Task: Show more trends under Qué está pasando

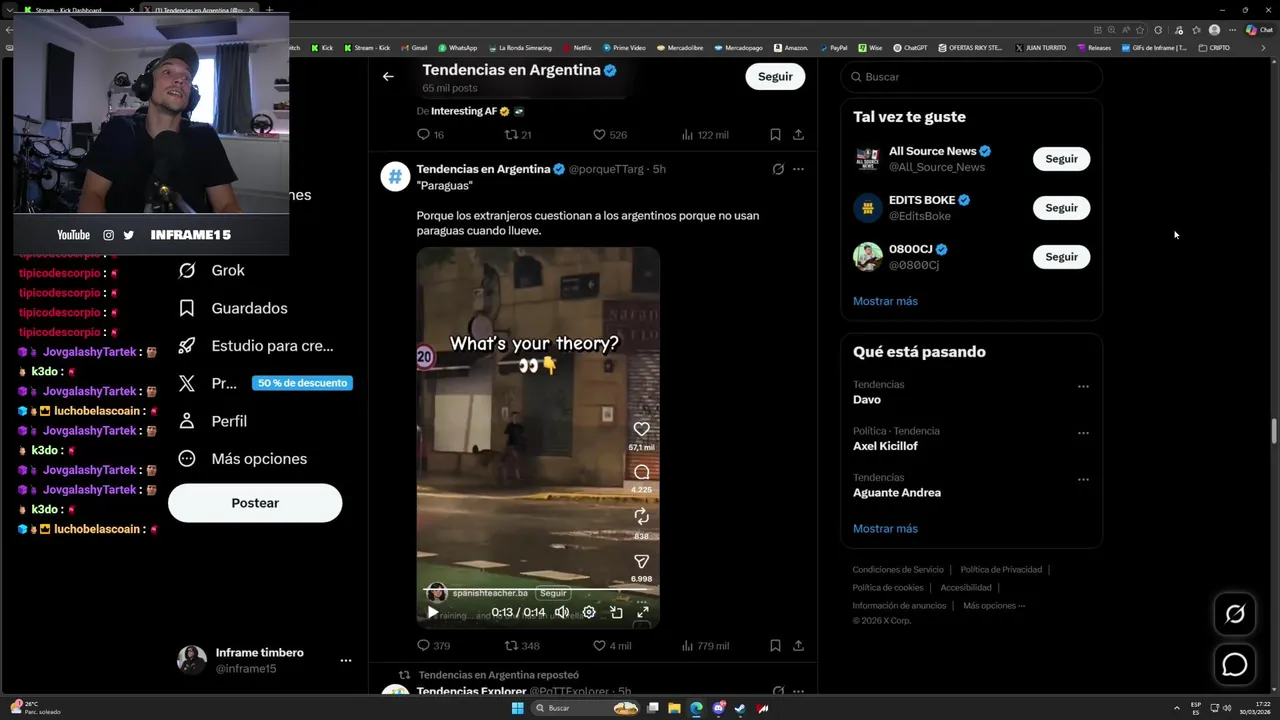Action: (x=885, y=529)
